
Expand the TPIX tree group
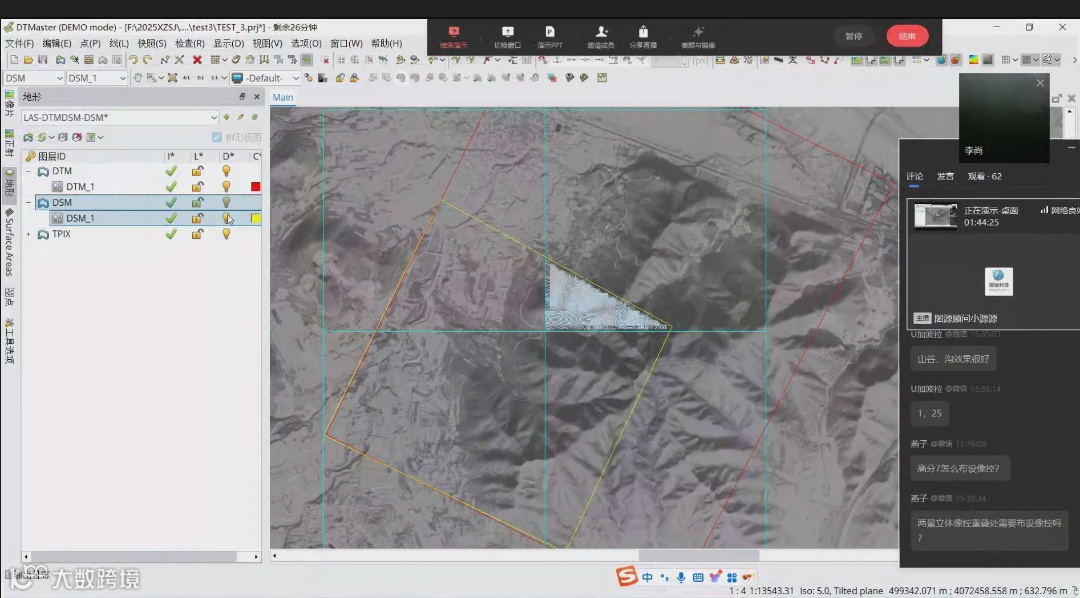[x=29, y=234]
